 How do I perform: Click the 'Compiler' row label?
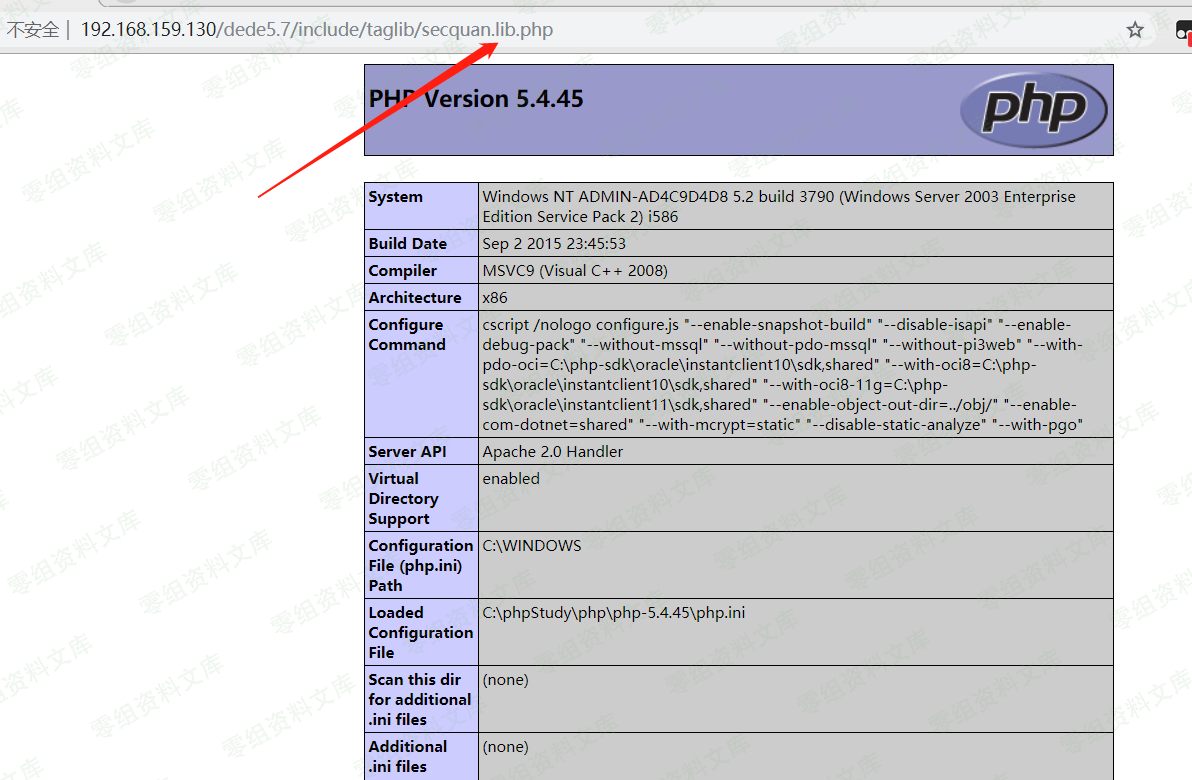tap(402, 270)
